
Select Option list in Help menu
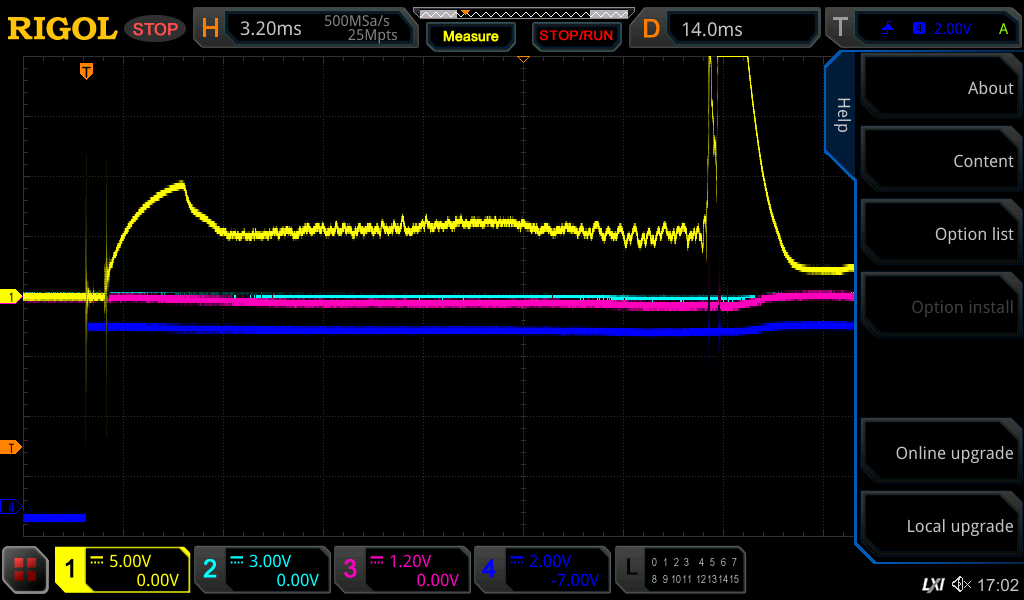tap(942, 234)
